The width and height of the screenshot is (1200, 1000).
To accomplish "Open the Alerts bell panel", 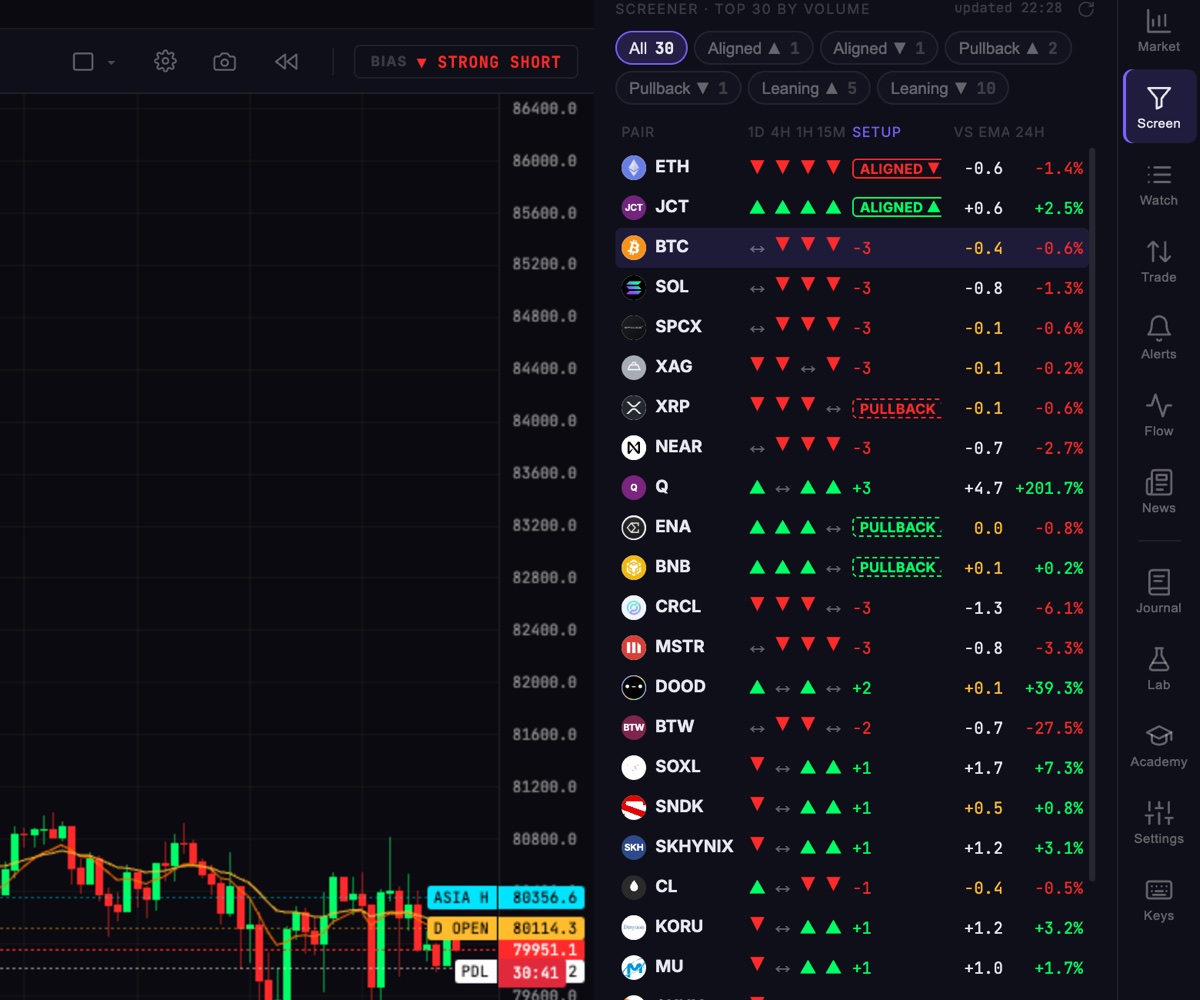I will click(x=1158, y=339).
